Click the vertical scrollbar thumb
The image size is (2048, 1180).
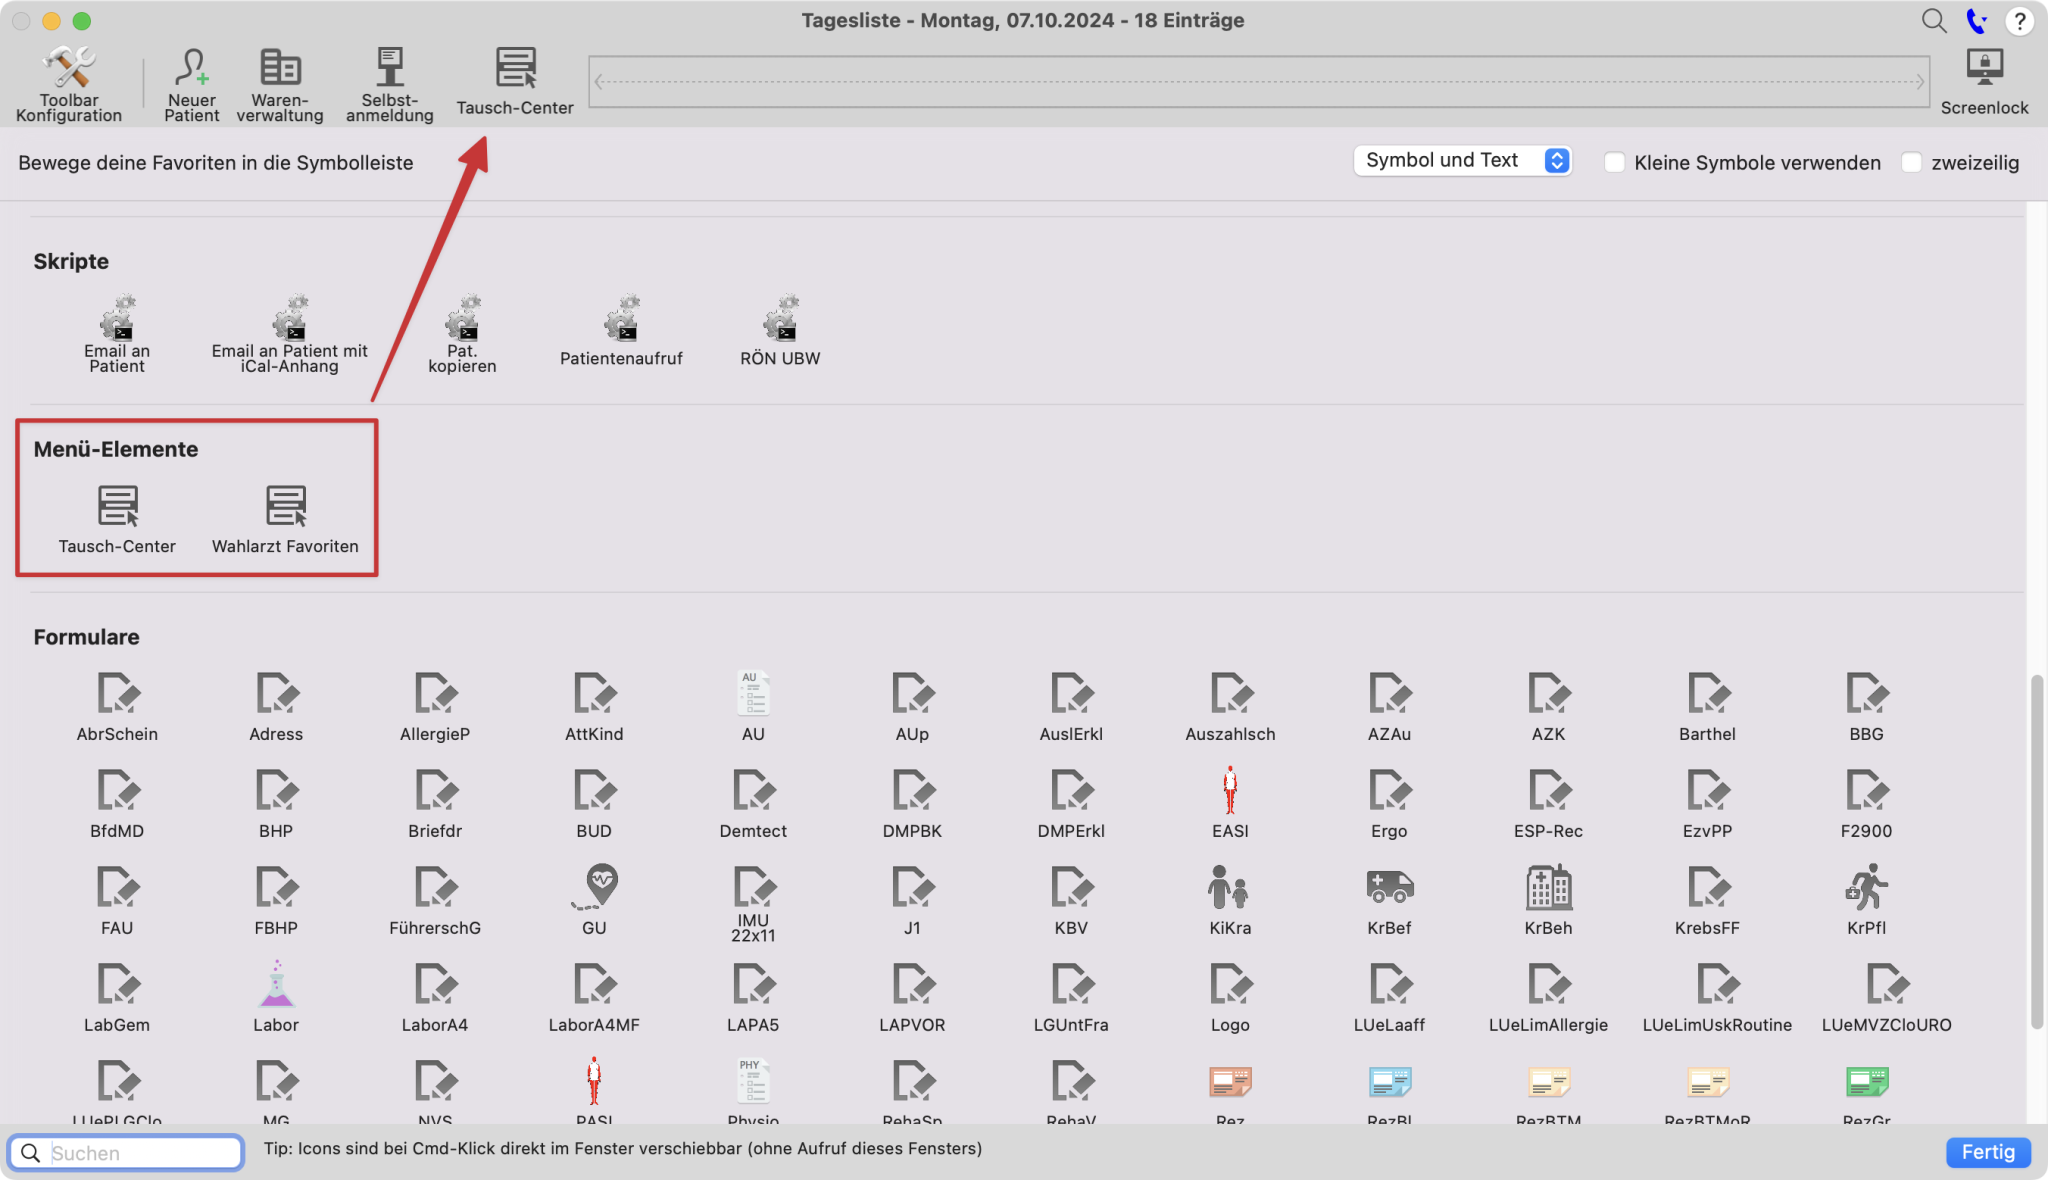click(2036, 852)
